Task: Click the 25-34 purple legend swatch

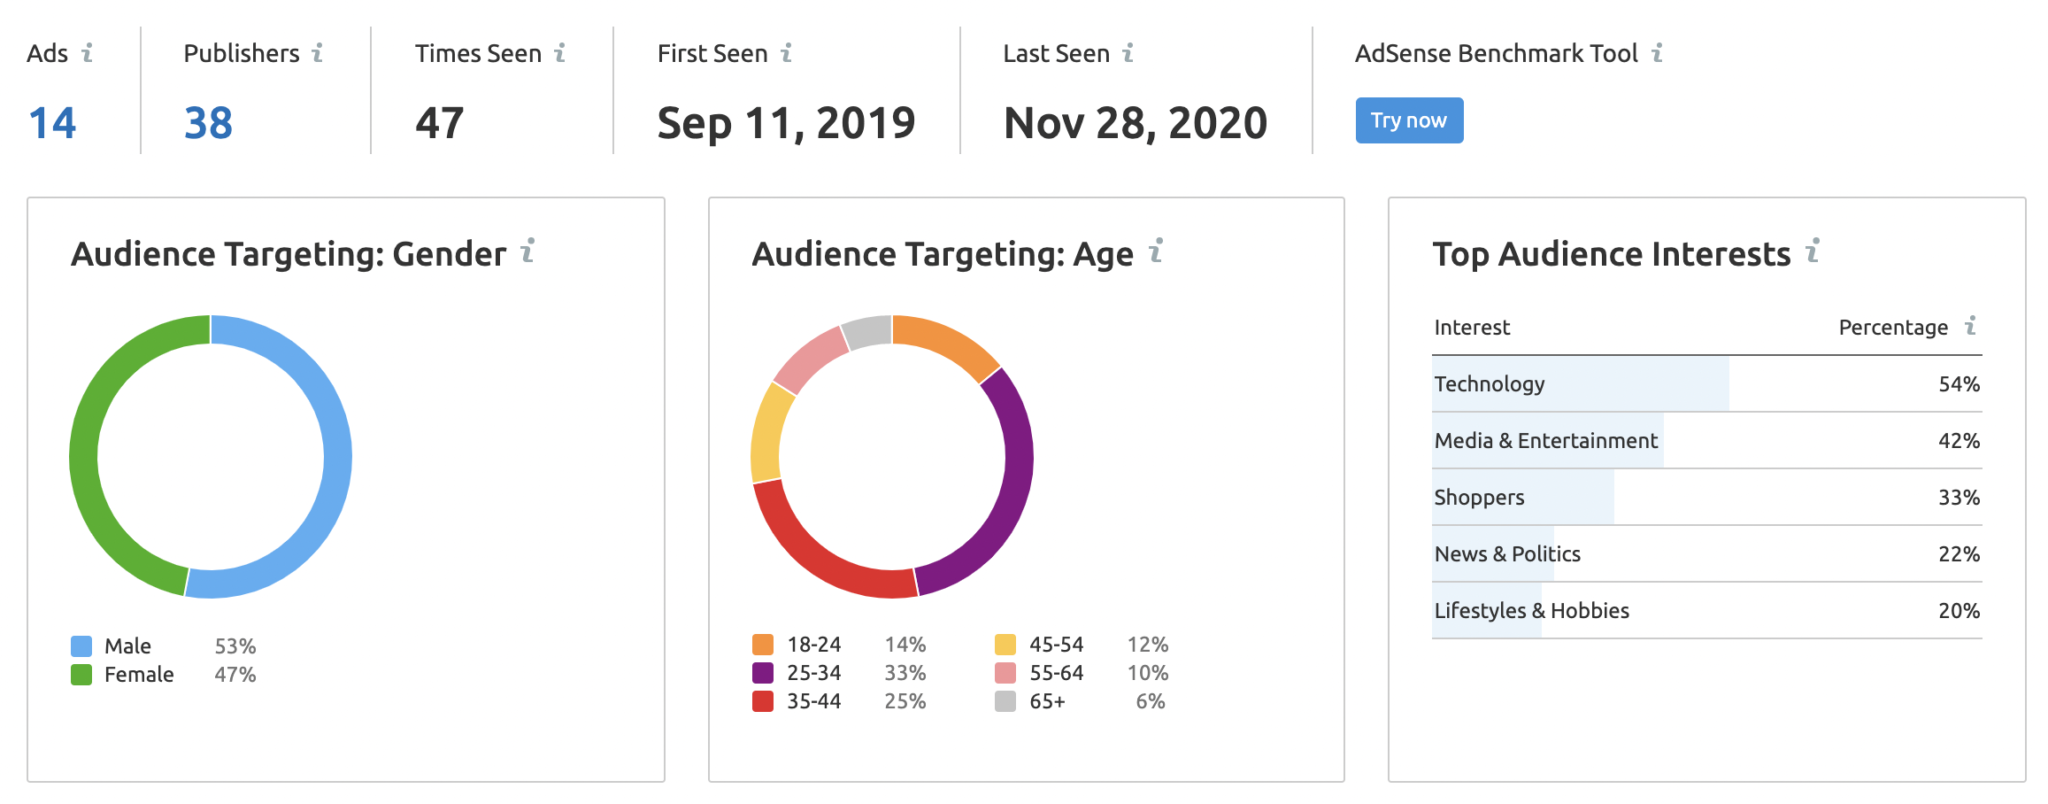Action: click(x=763, y=673)
